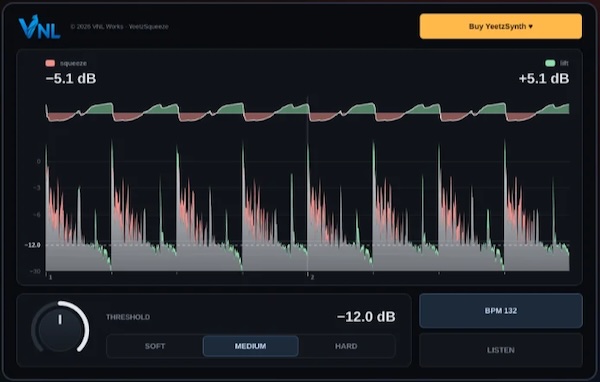Click the VNL logo
Image resolution: width=600 pixels, height=382 pixels.
(x=39, y=27)
